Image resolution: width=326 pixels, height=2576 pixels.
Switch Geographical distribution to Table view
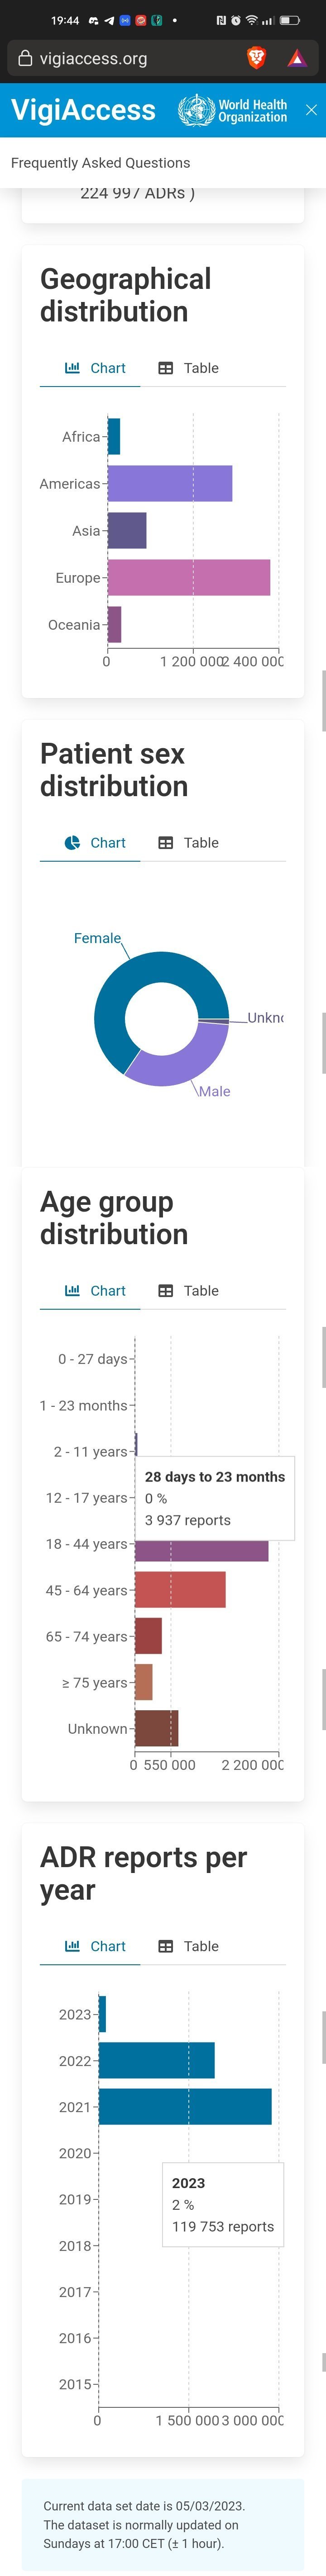coord(188,368)
